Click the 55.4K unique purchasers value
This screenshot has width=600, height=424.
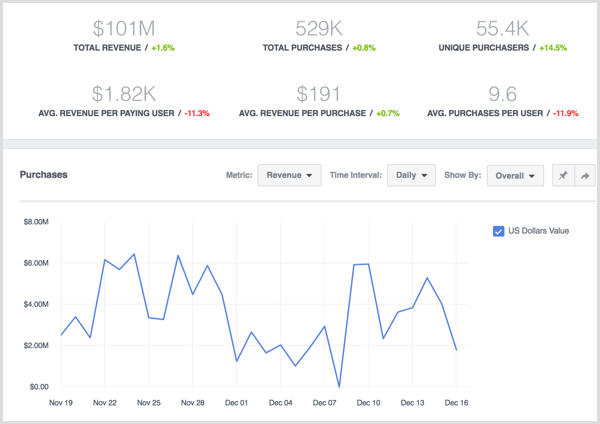pyautogui.click(x=502, y=28)
